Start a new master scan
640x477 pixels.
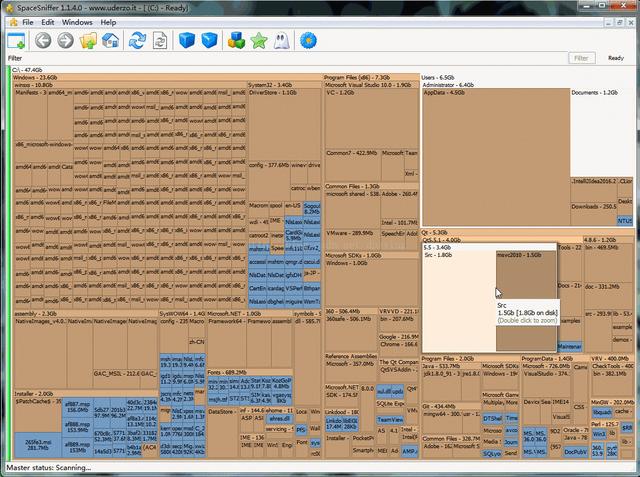point(137,41)
